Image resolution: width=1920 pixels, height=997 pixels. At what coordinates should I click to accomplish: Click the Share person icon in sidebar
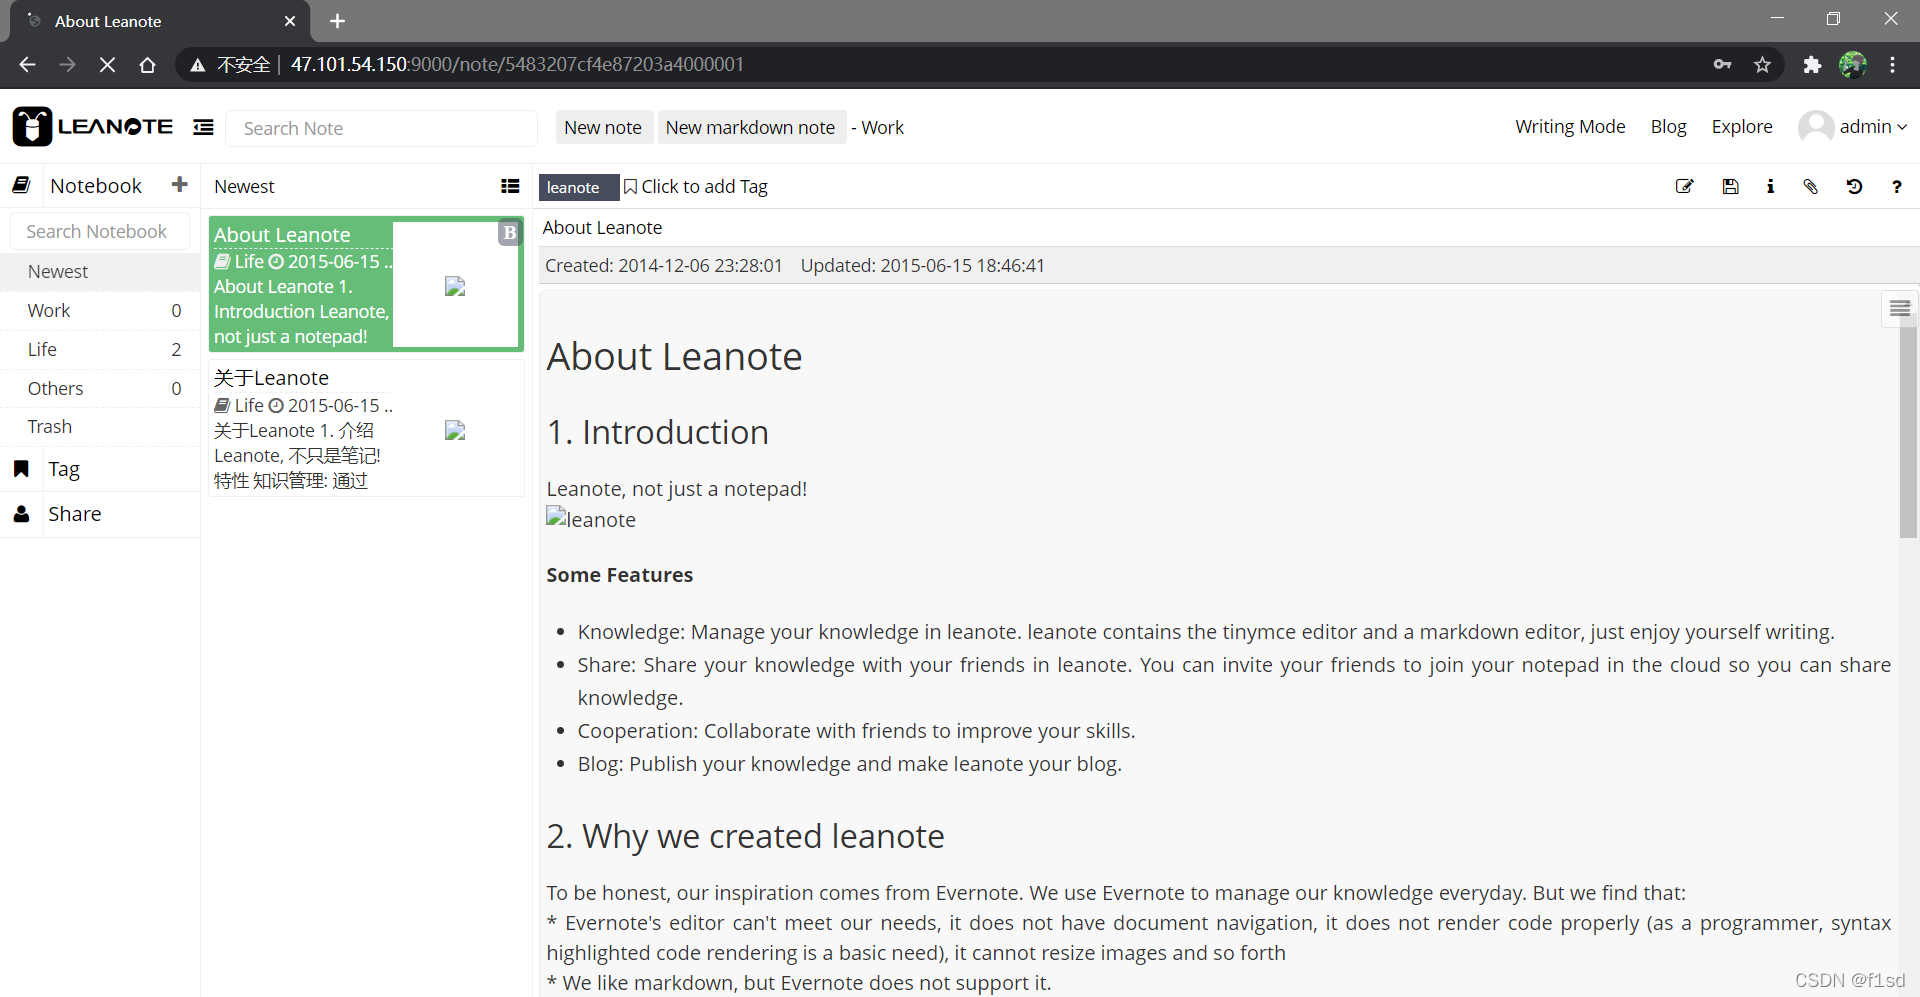pyautogui.click(x=21, y=514)
